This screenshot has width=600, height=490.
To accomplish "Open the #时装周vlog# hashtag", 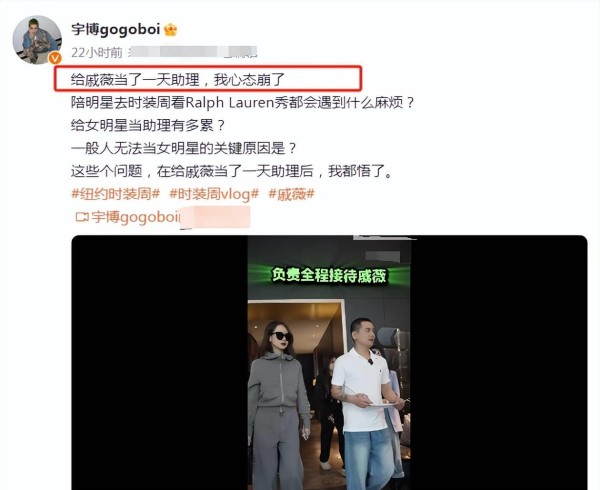I will [214, 194].
